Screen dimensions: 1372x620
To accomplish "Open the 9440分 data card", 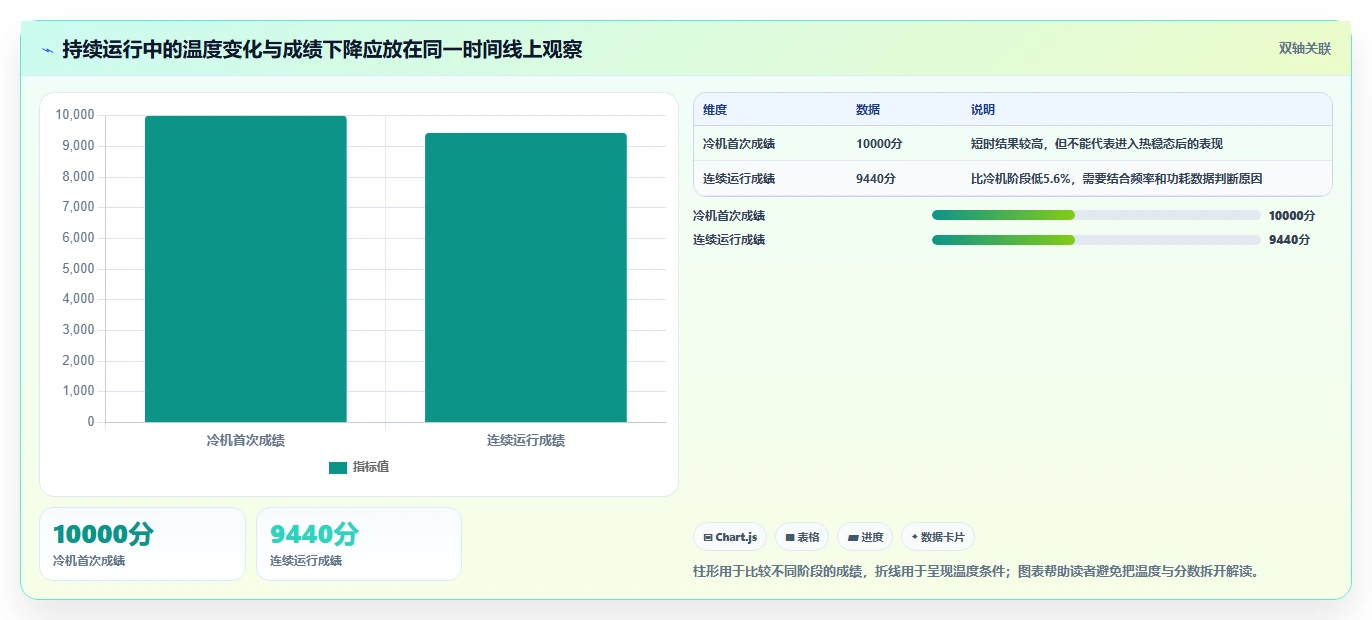I will pyautogui.click(x=359, y=544).
